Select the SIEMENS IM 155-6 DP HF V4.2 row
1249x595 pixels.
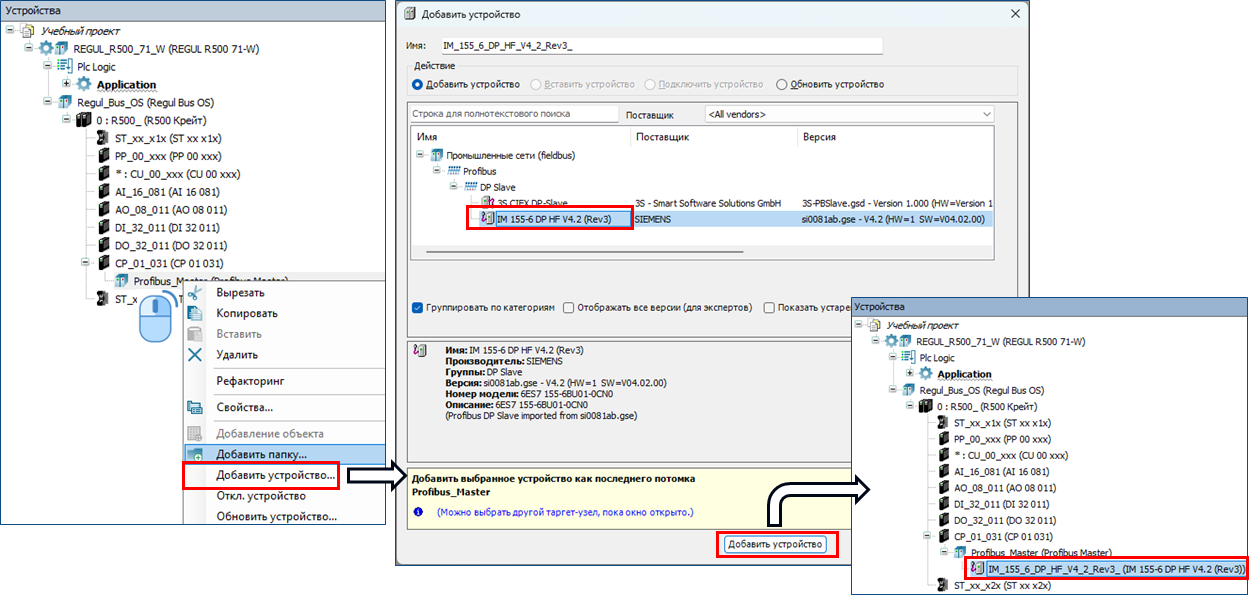coord(565,219)
